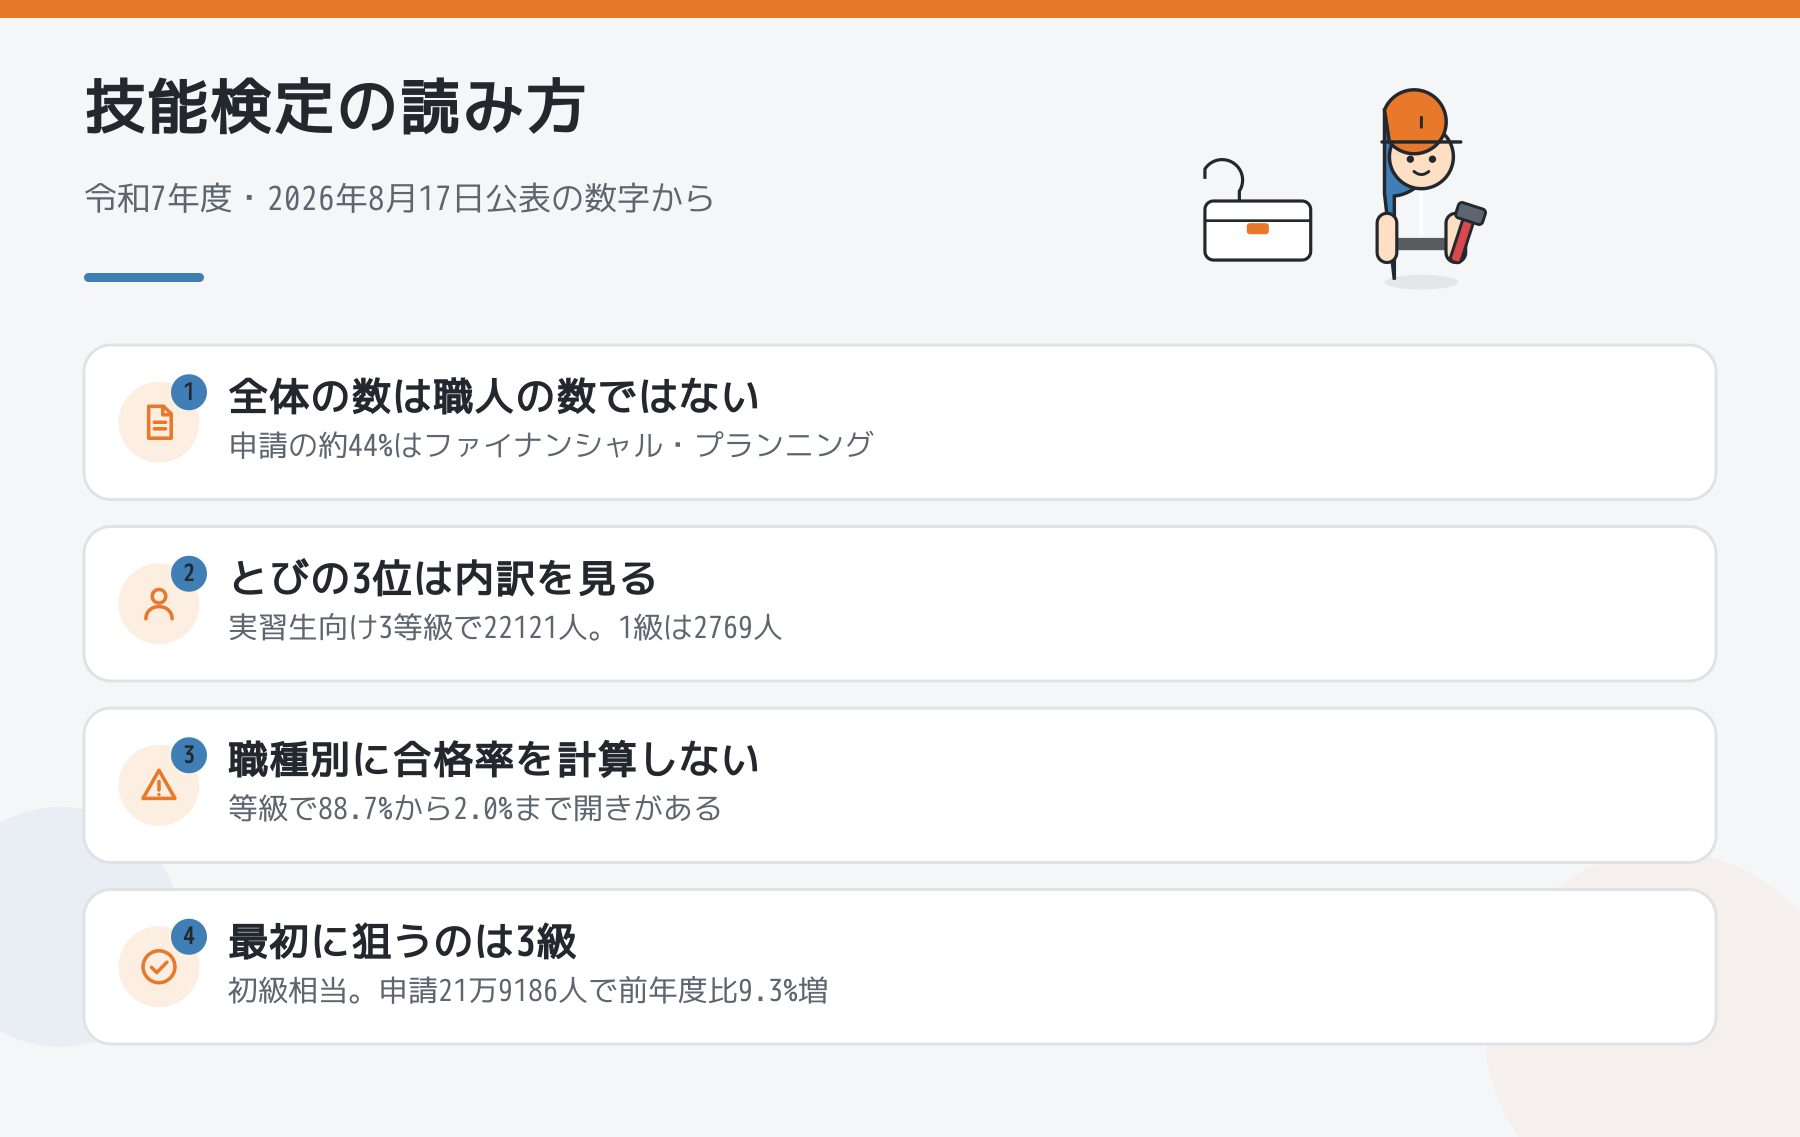The image size is (1800, 1137).
Task: Click the blue number 1 badge
Action: [x=189, y=392]
